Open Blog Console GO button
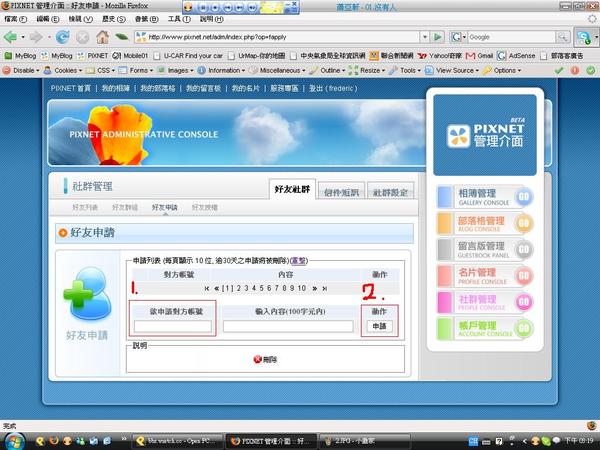Viewport: 600px width, 450px height. pyautogui.click(x=523, y=223)
